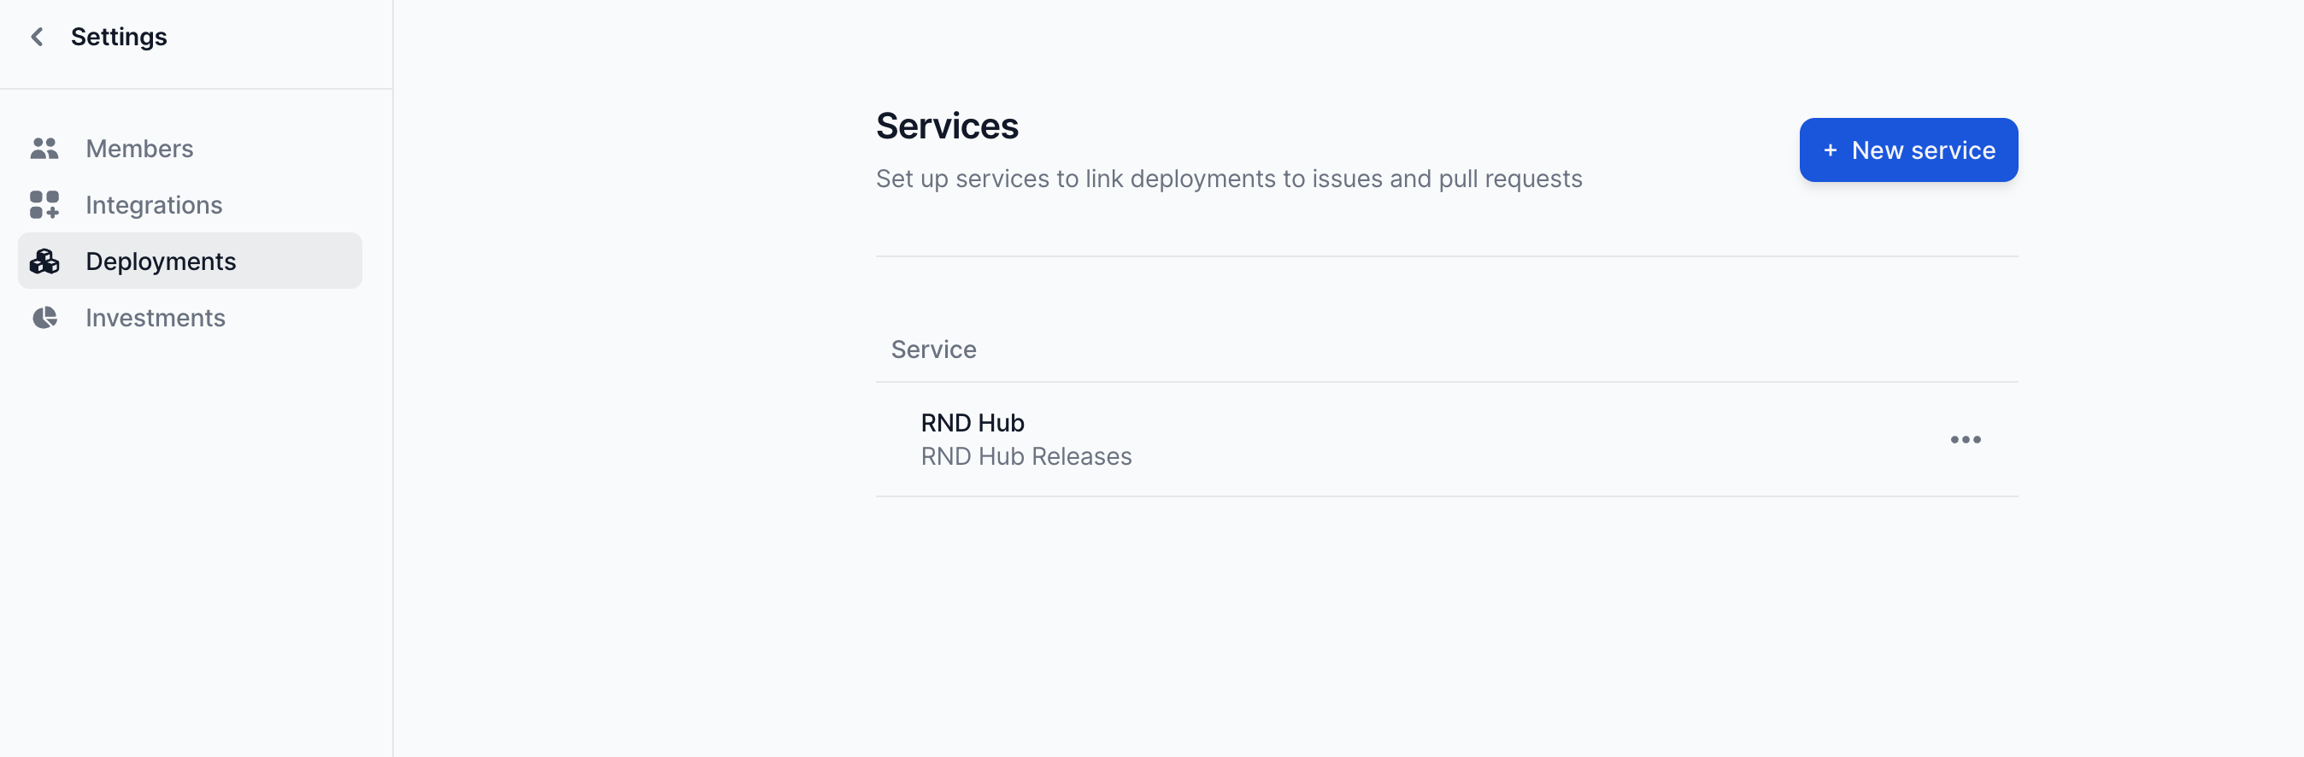Click the empty middle of RND Hub row

pyautogui.click(x=1500, y=440)
